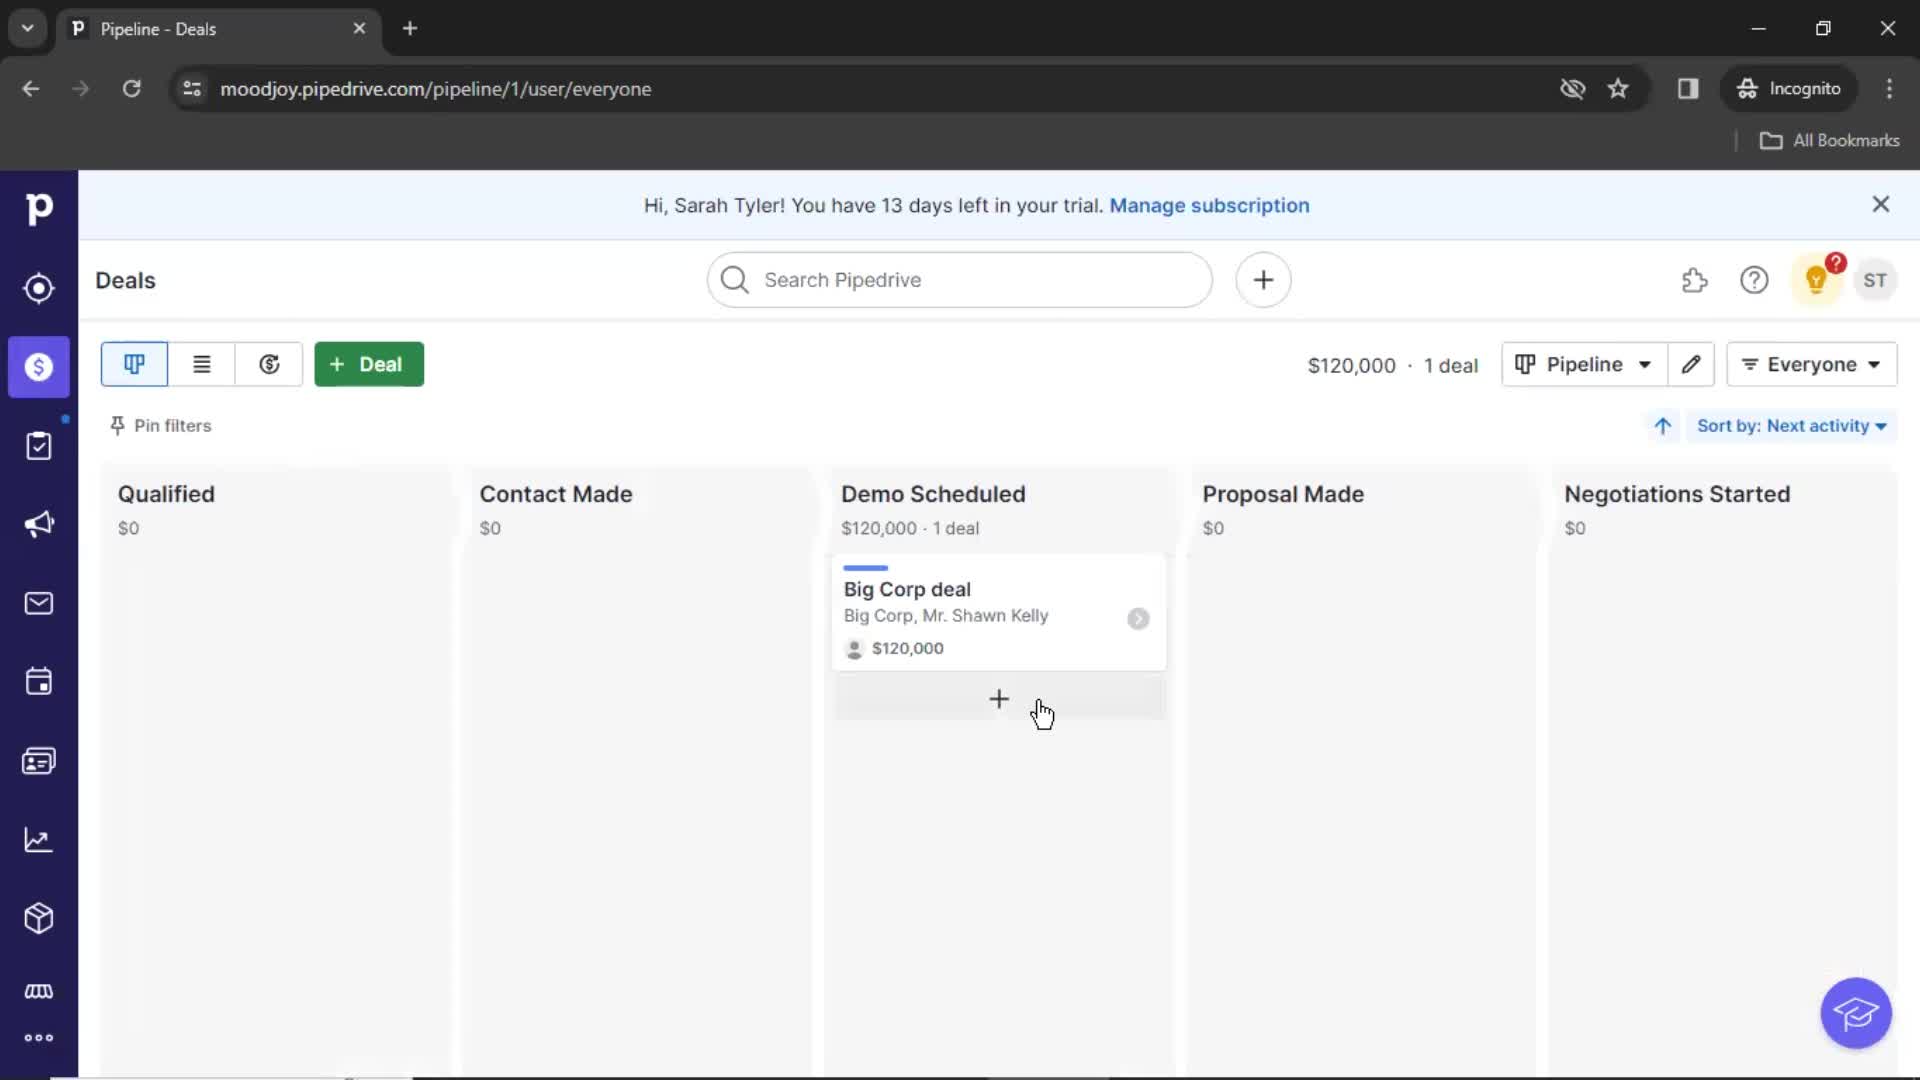View site information icon

point(192,89)
